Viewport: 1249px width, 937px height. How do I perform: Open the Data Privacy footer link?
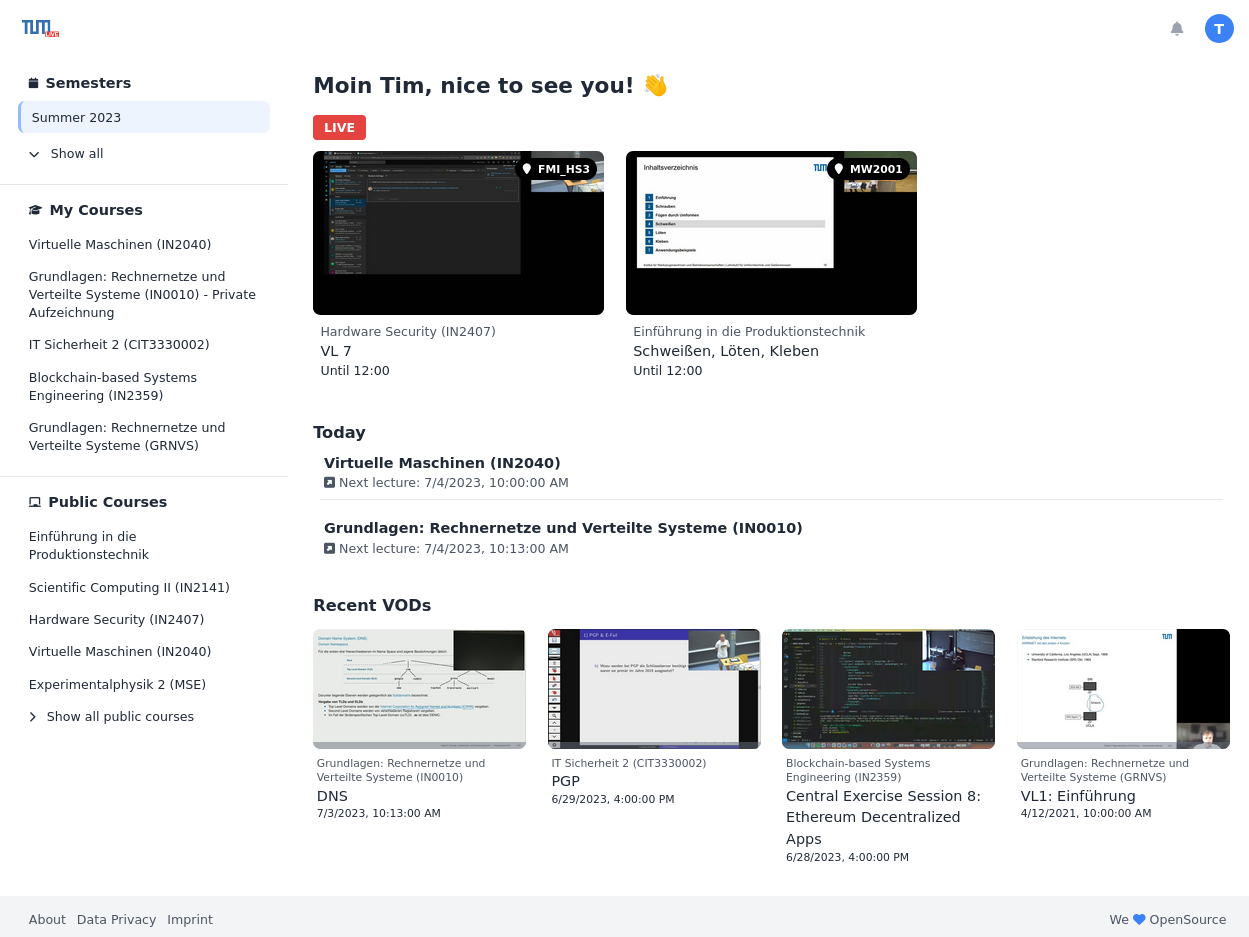(116, 920)
